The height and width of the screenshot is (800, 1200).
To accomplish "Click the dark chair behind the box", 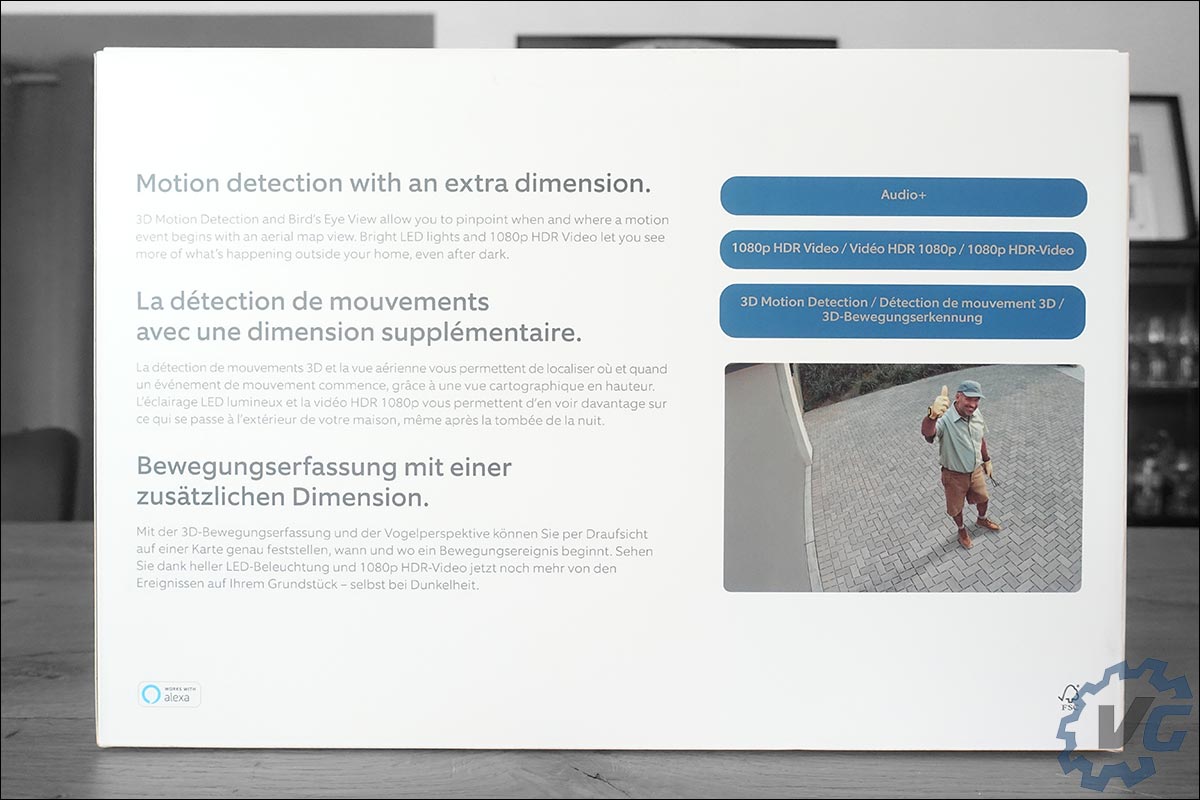I will point(40,472).
